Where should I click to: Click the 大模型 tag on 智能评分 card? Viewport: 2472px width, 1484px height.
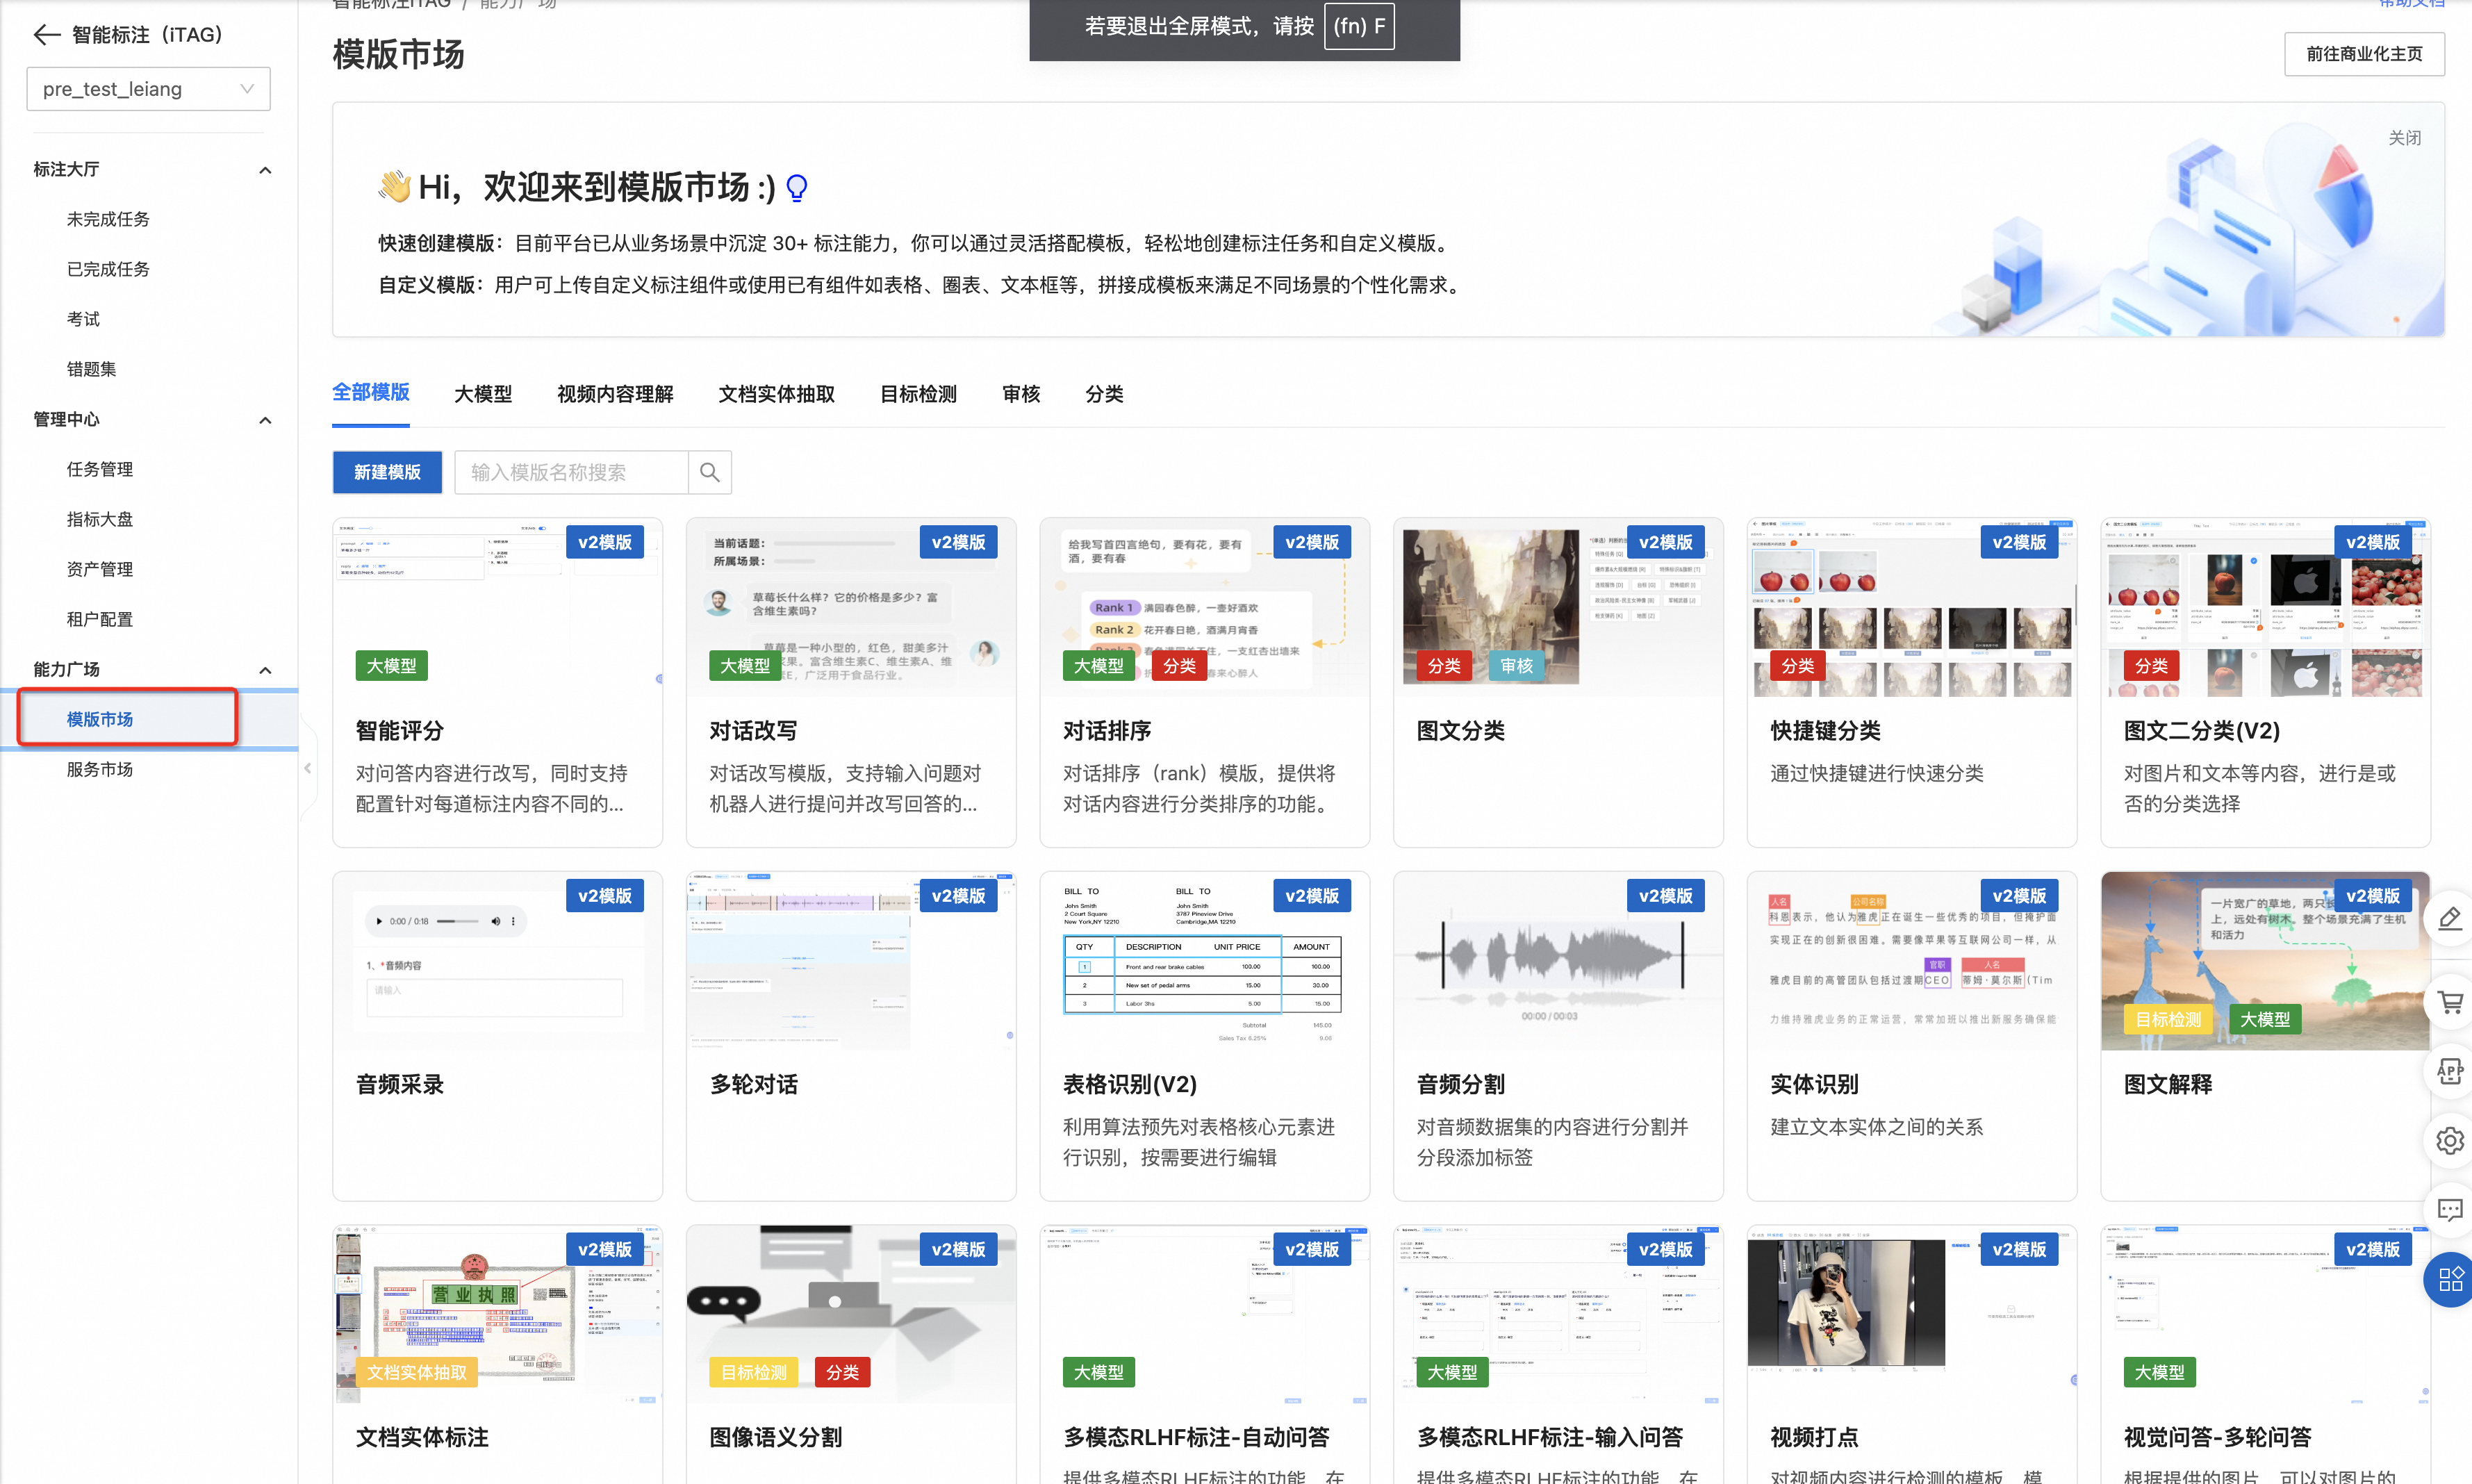tap(391, 666)
